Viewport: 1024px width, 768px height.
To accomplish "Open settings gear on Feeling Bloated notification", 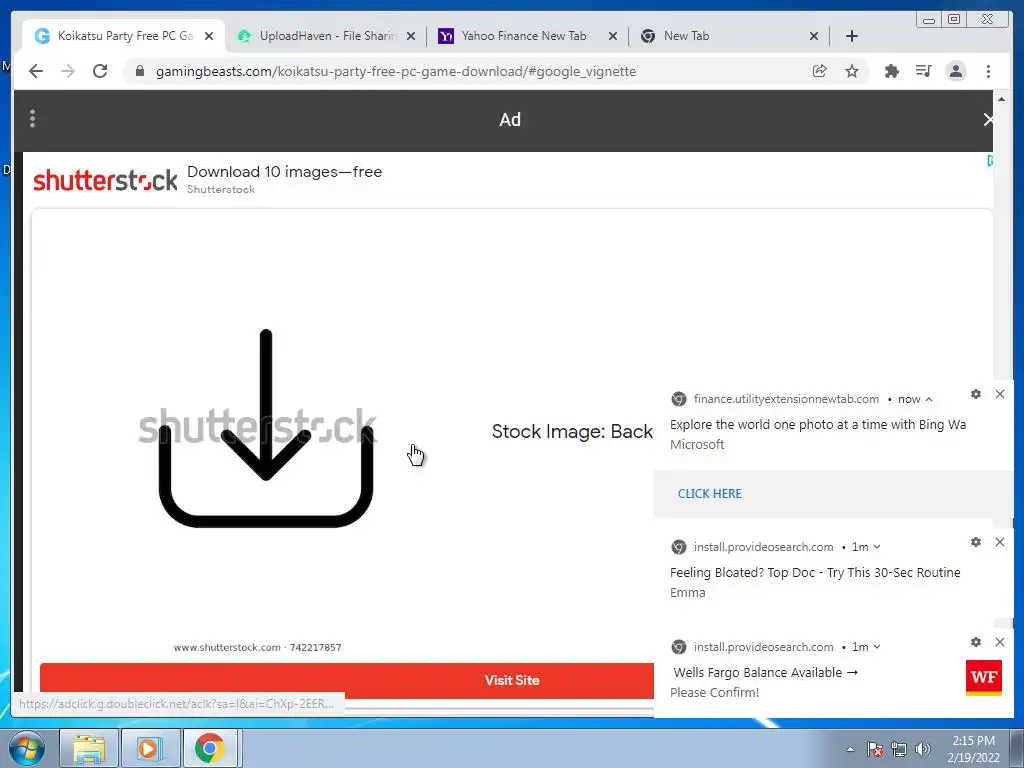I will (976, 542).
